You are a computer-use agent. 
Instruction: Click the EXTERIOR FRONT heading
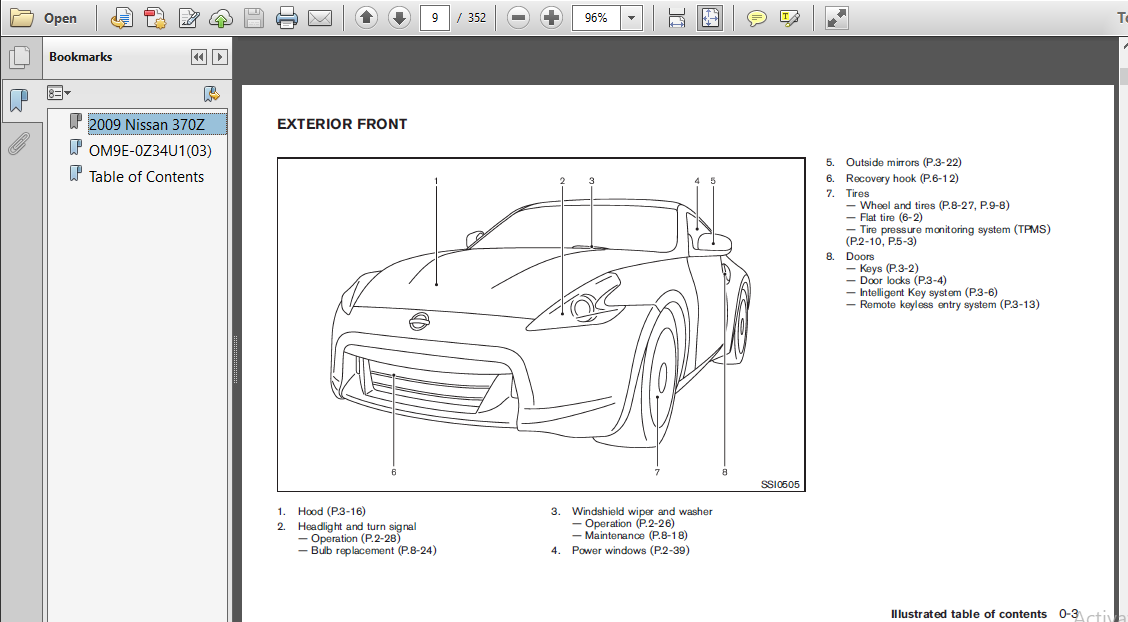point(342,124)
